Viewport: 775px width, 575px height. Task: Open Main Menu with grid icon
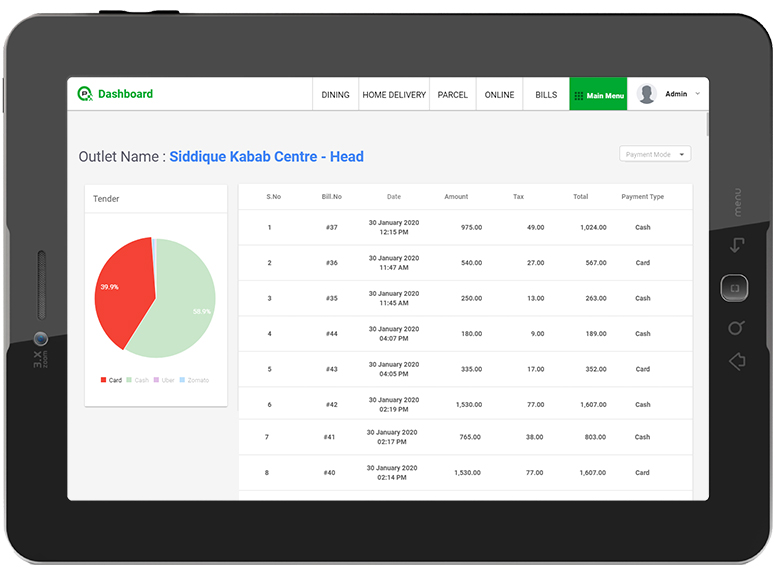pos(598,95)
